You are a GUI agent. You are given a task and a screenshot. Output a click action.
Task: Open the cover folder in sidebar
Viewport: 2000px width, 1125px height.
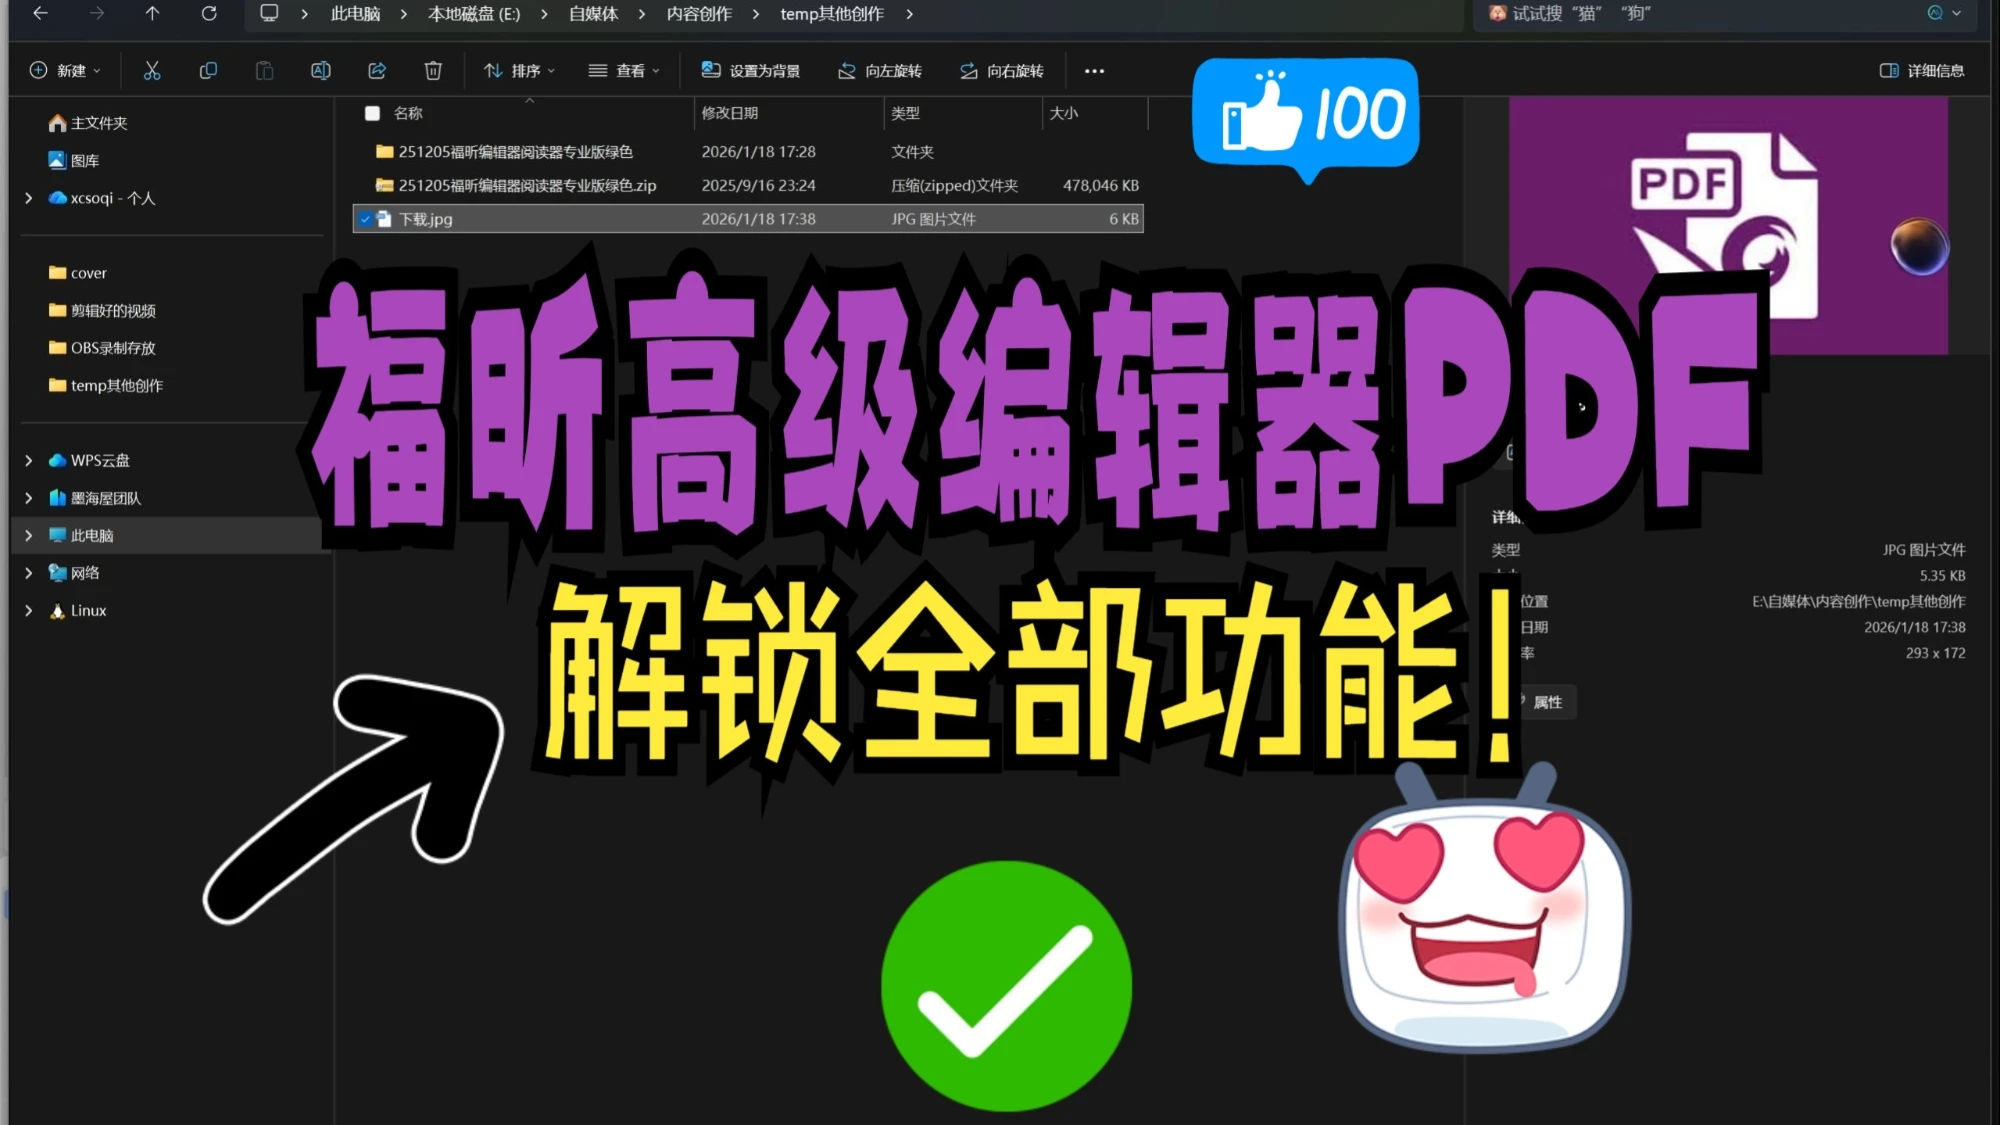pyautogui.click(x=78, y=273)
